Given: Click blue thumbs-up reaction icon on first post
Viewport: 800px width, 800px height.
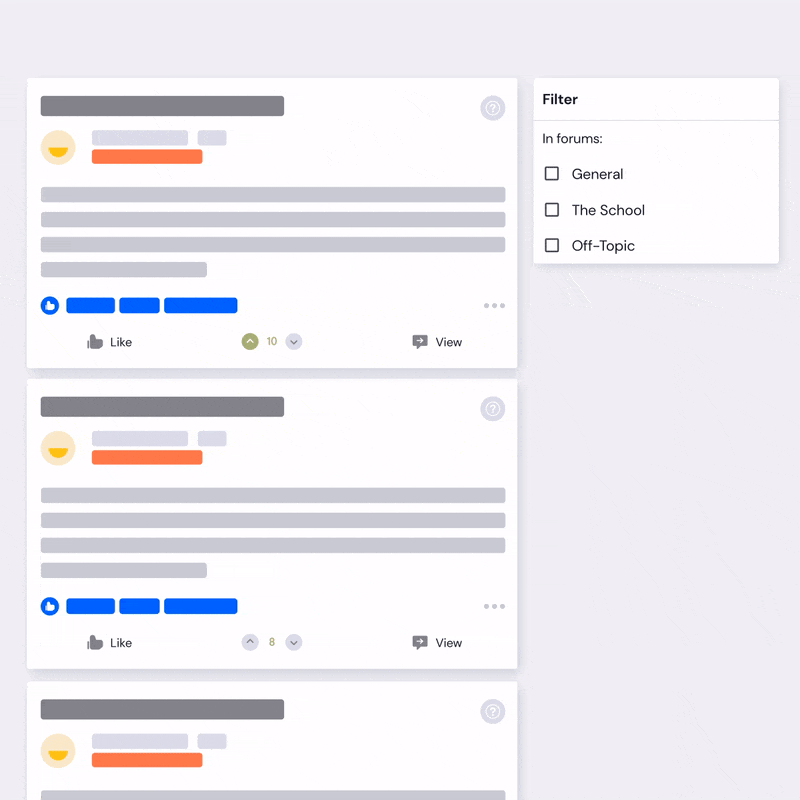Looking at the screenshot, I should tap(50, 306).
